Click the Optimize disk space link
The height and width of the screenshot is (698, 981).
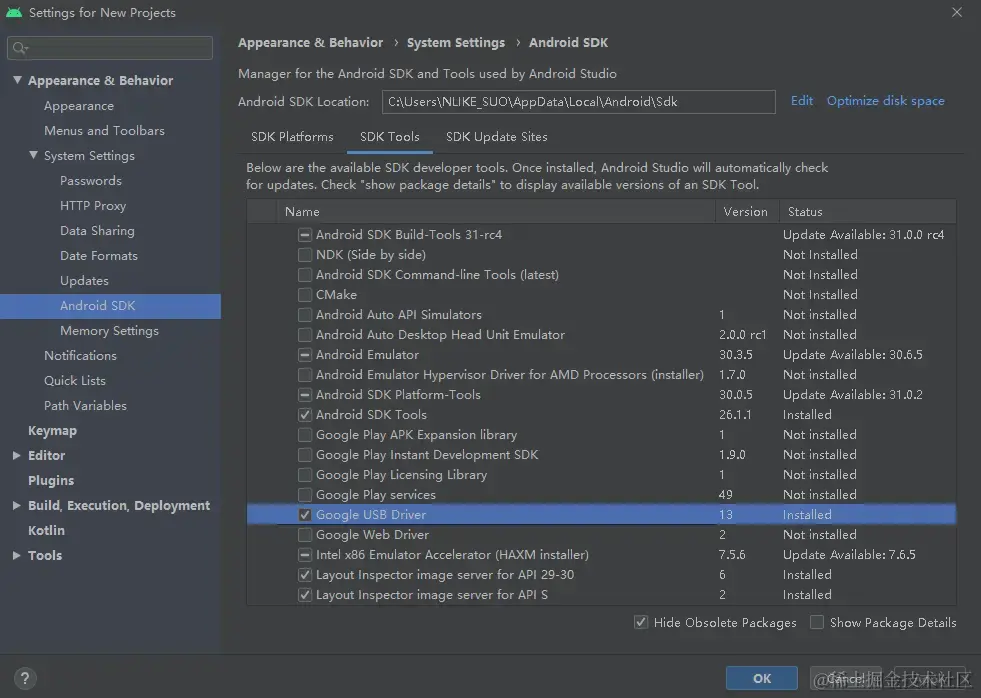[885, 101]
